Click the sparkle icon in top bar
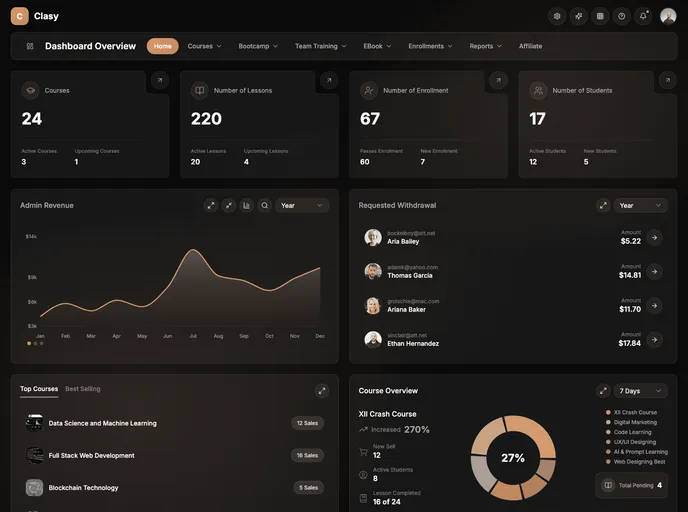Image resolution: width=688 pixels, height=512 pixels. pos(579,16)
